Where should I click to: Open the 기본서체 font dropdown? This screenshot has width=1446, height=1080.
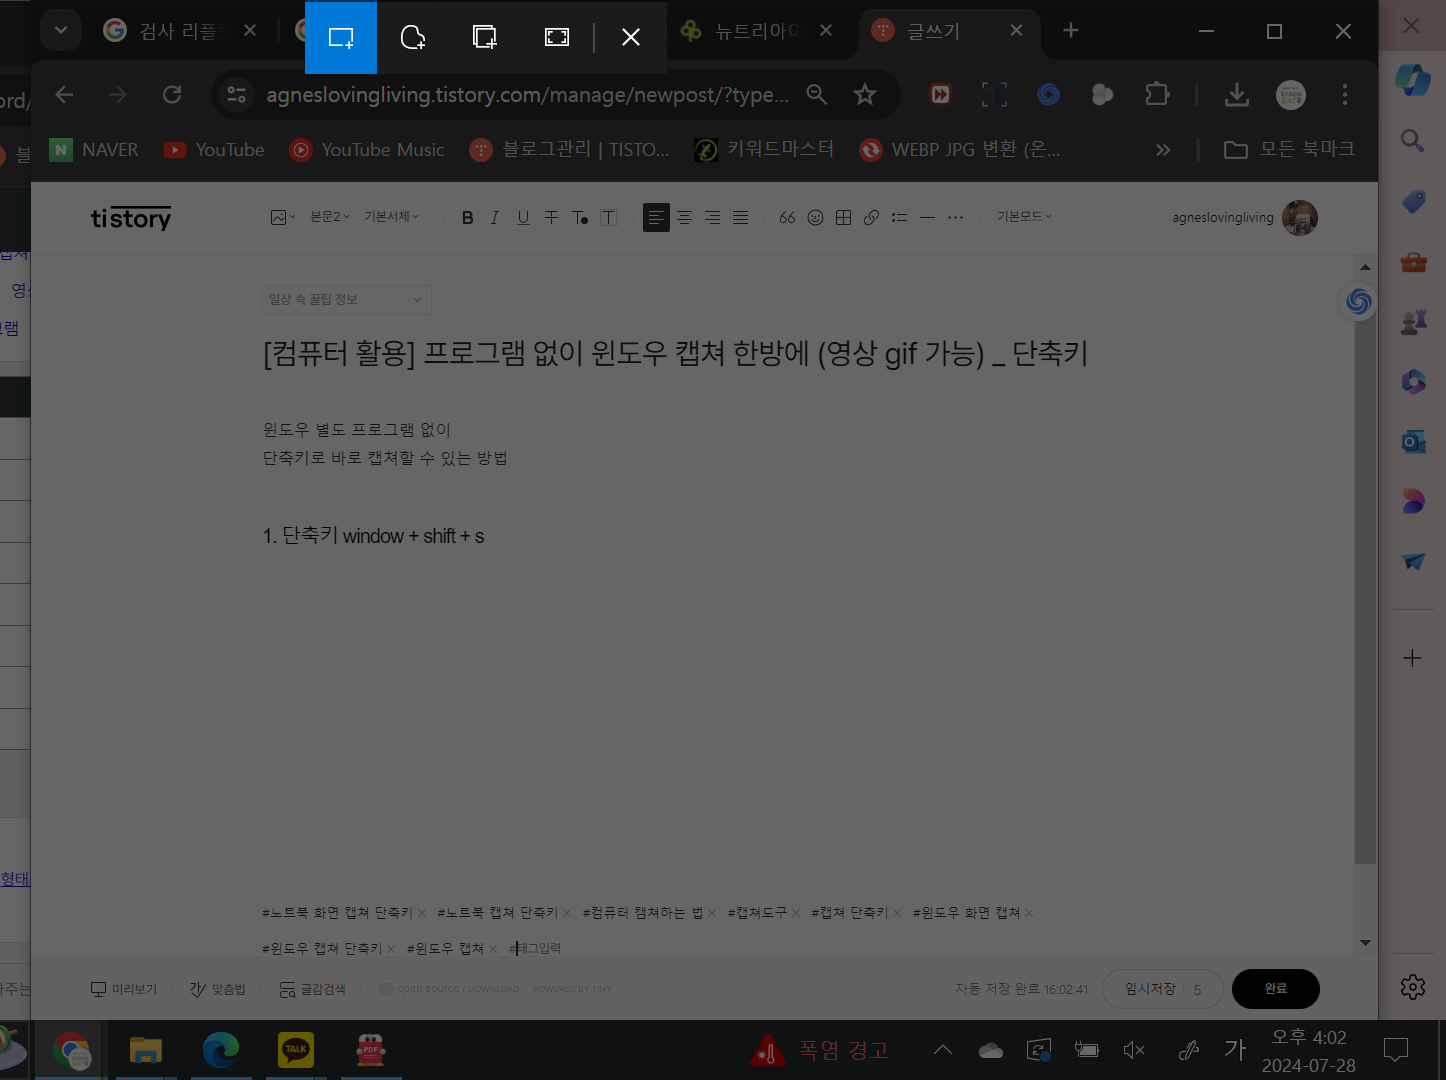391,217
